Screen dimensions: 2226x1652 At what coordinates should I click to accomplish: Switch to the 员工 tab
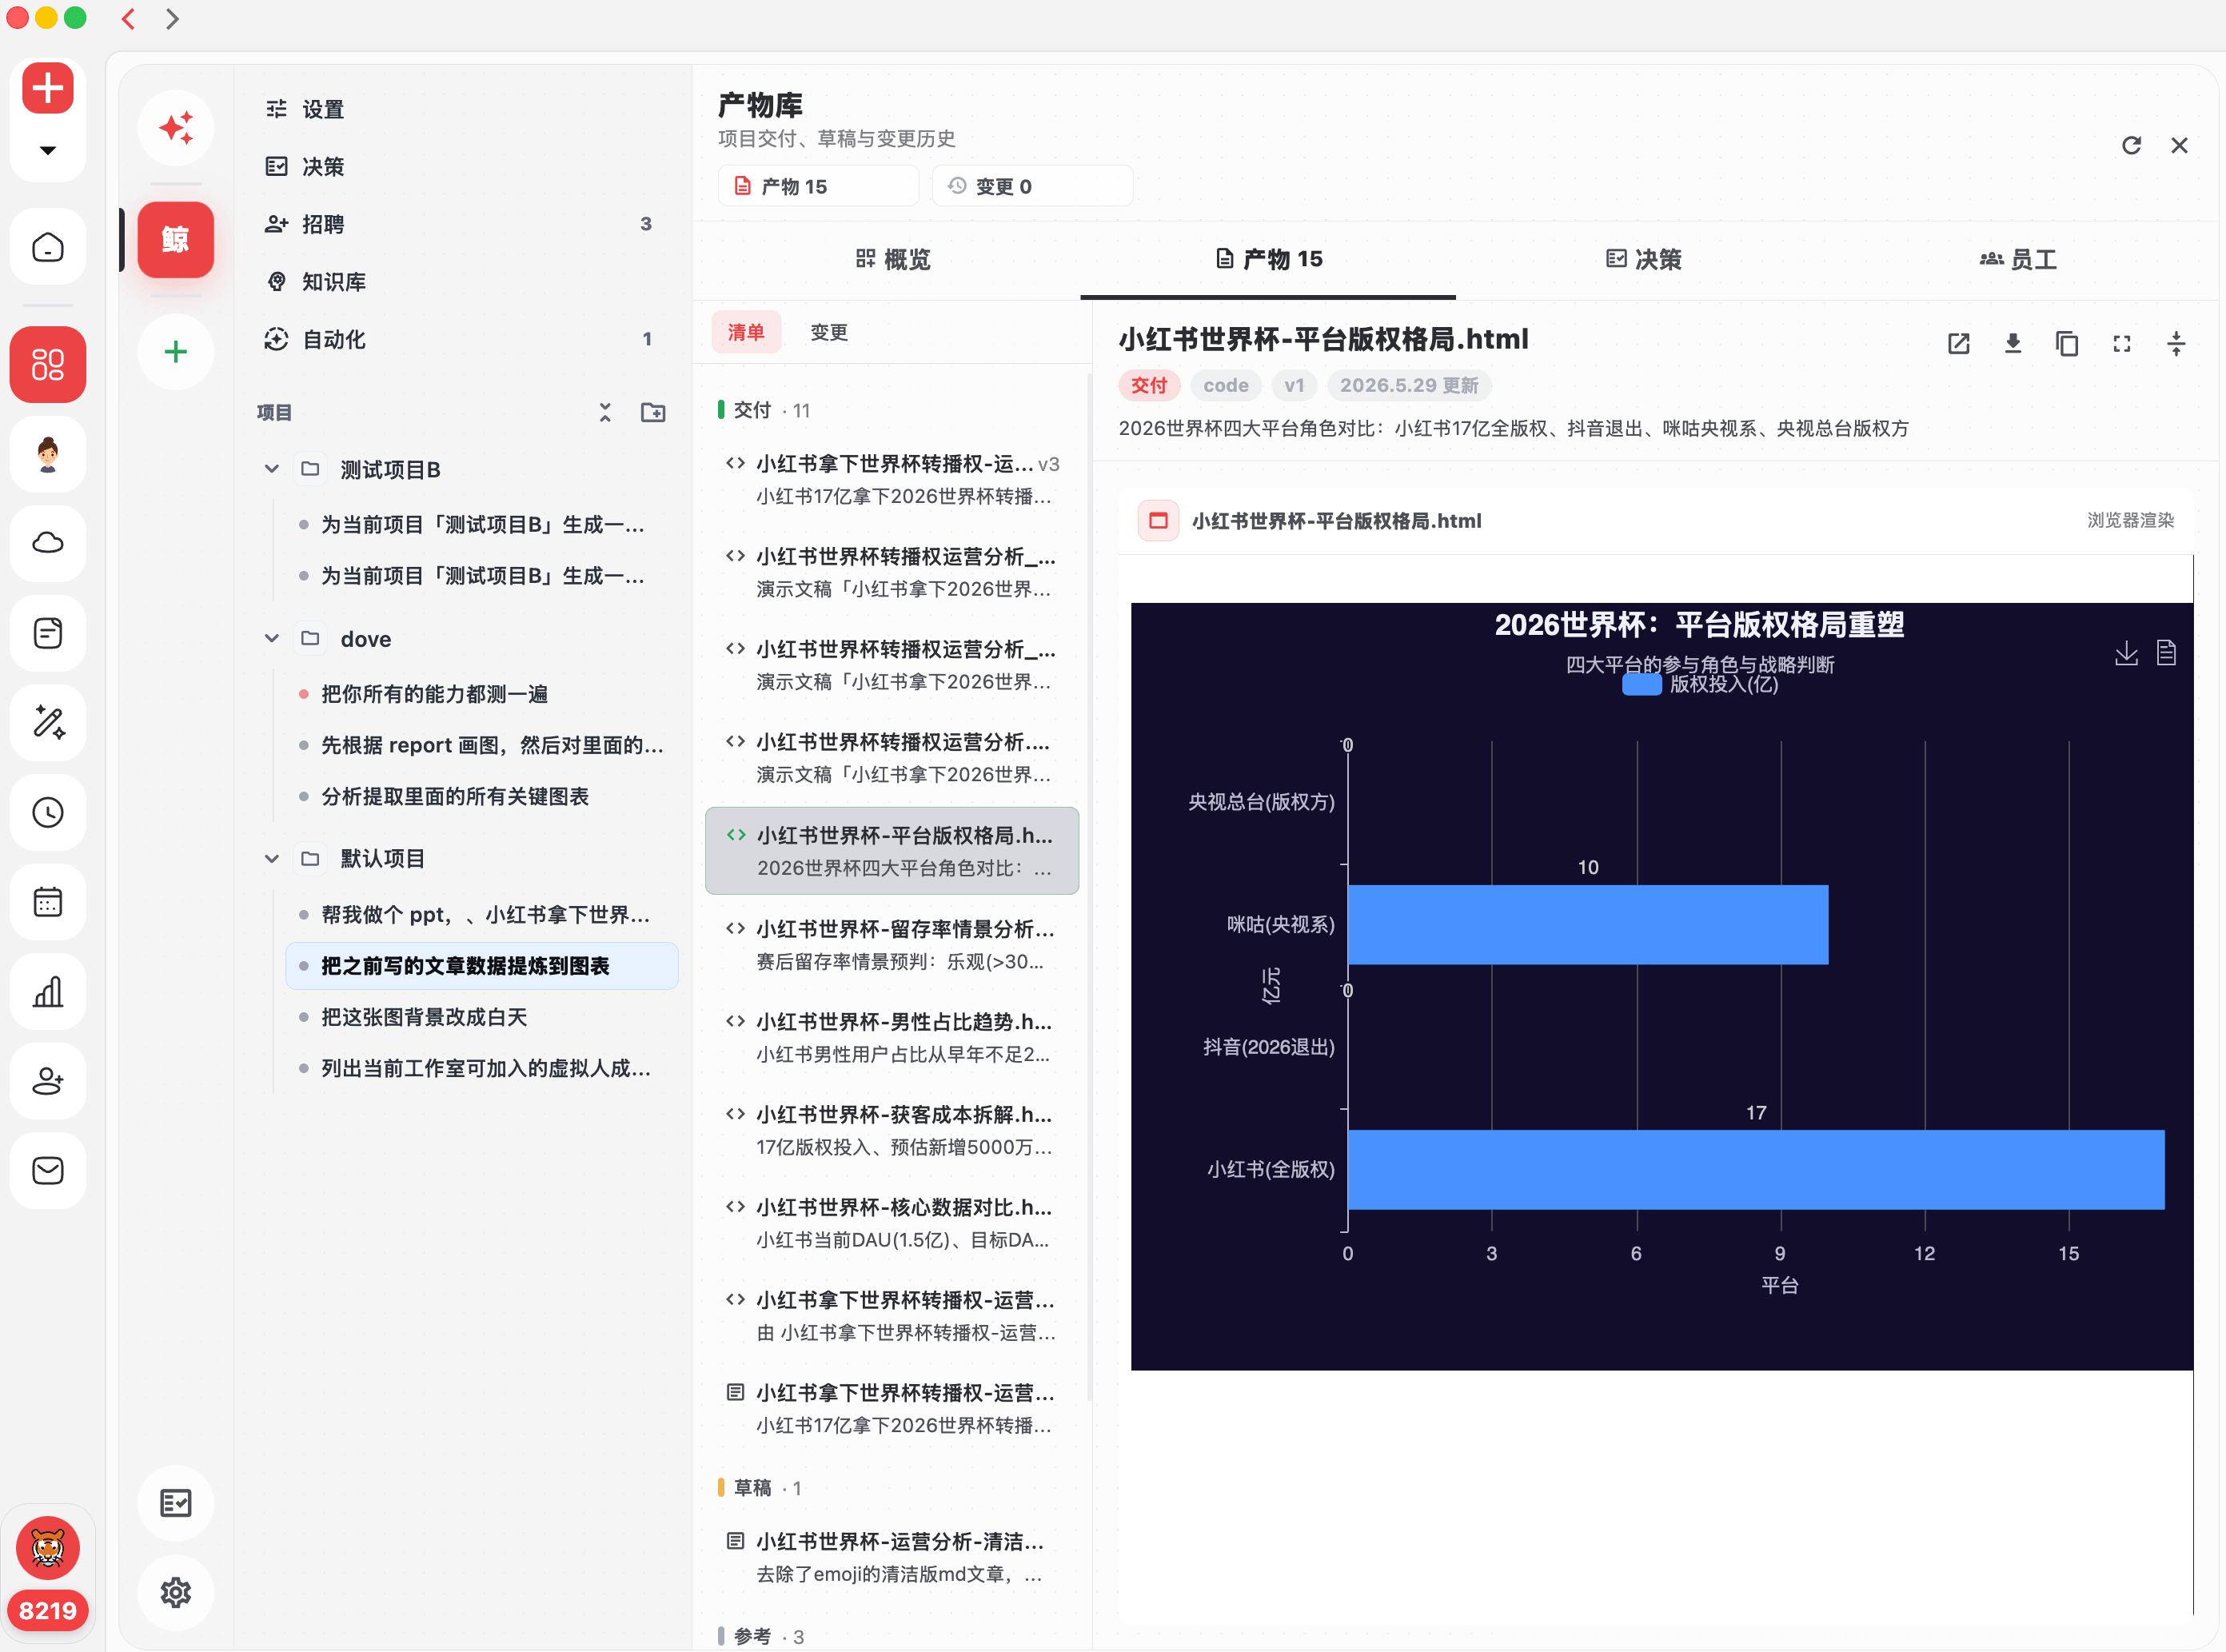click(x=2018, y=260)
